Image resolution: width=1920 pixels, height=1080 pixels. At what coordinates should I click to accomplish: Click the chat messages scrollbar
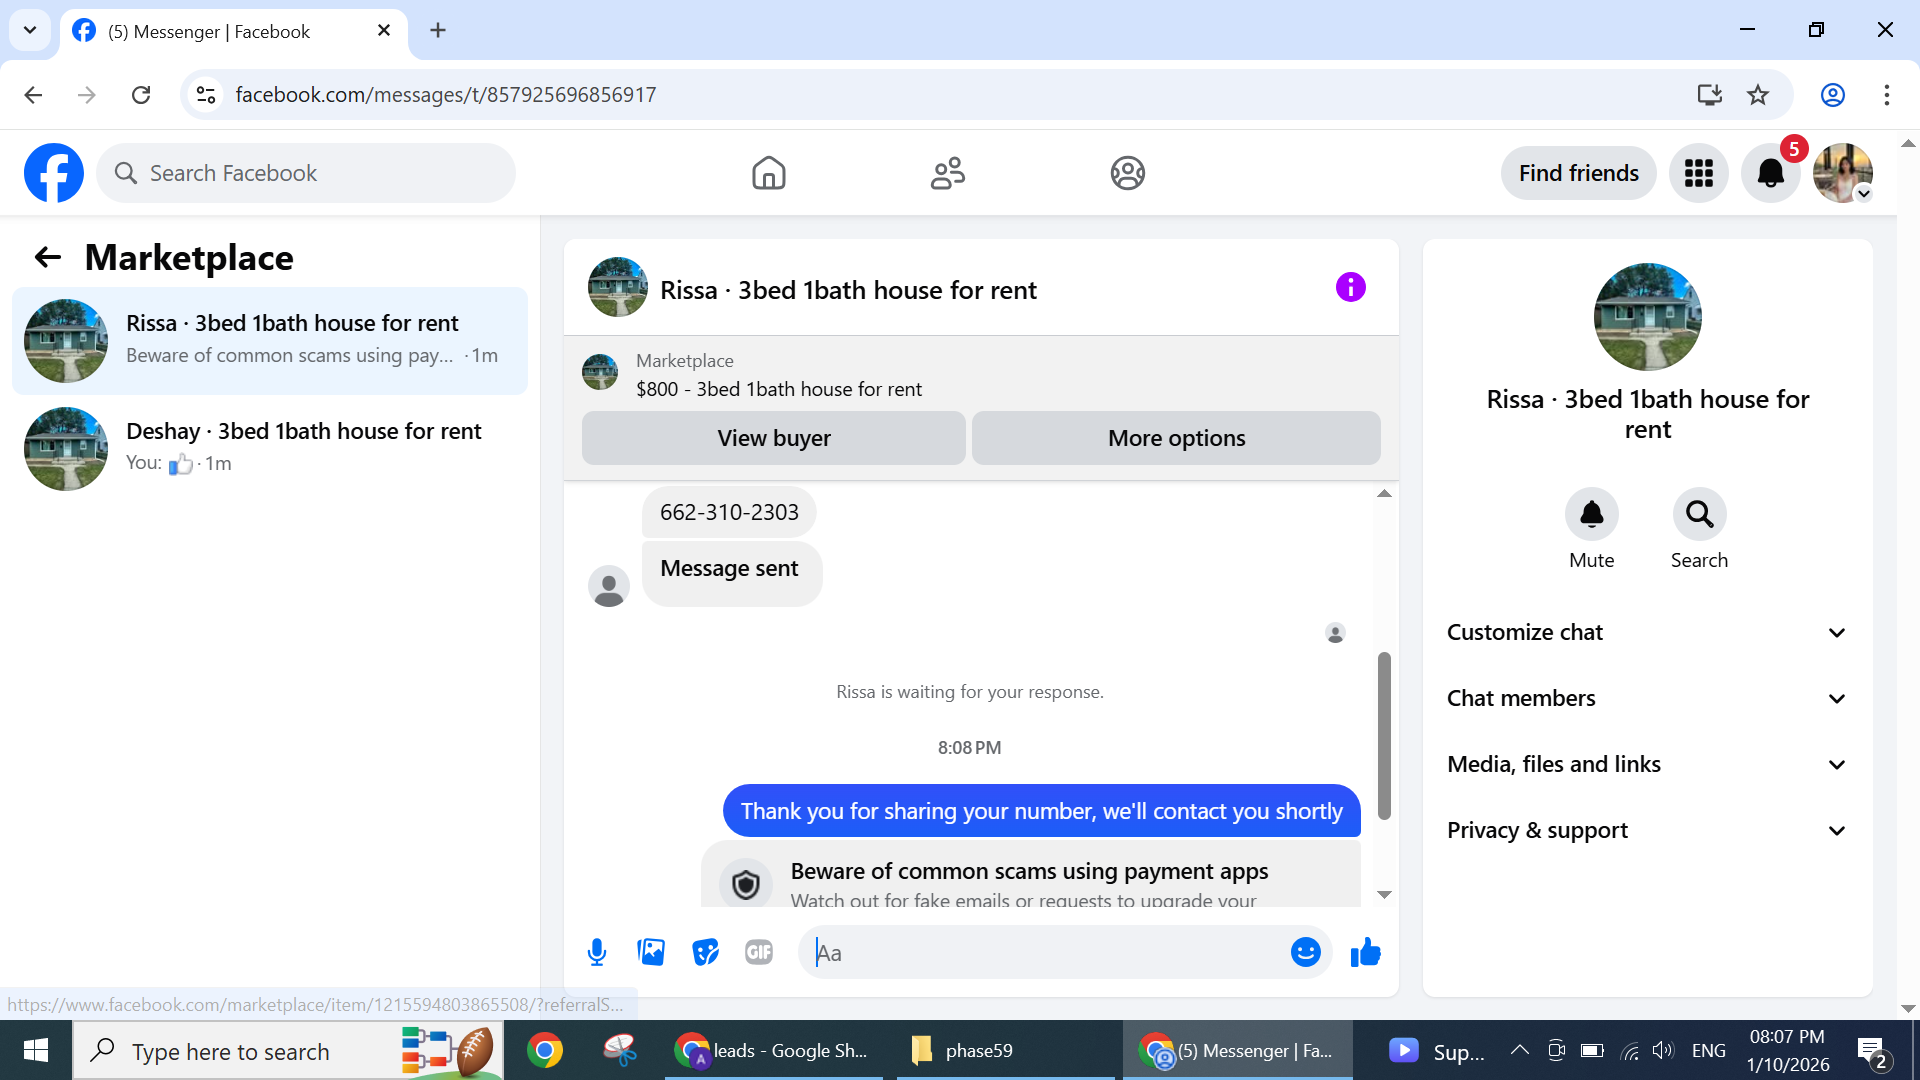(1384, 735)
